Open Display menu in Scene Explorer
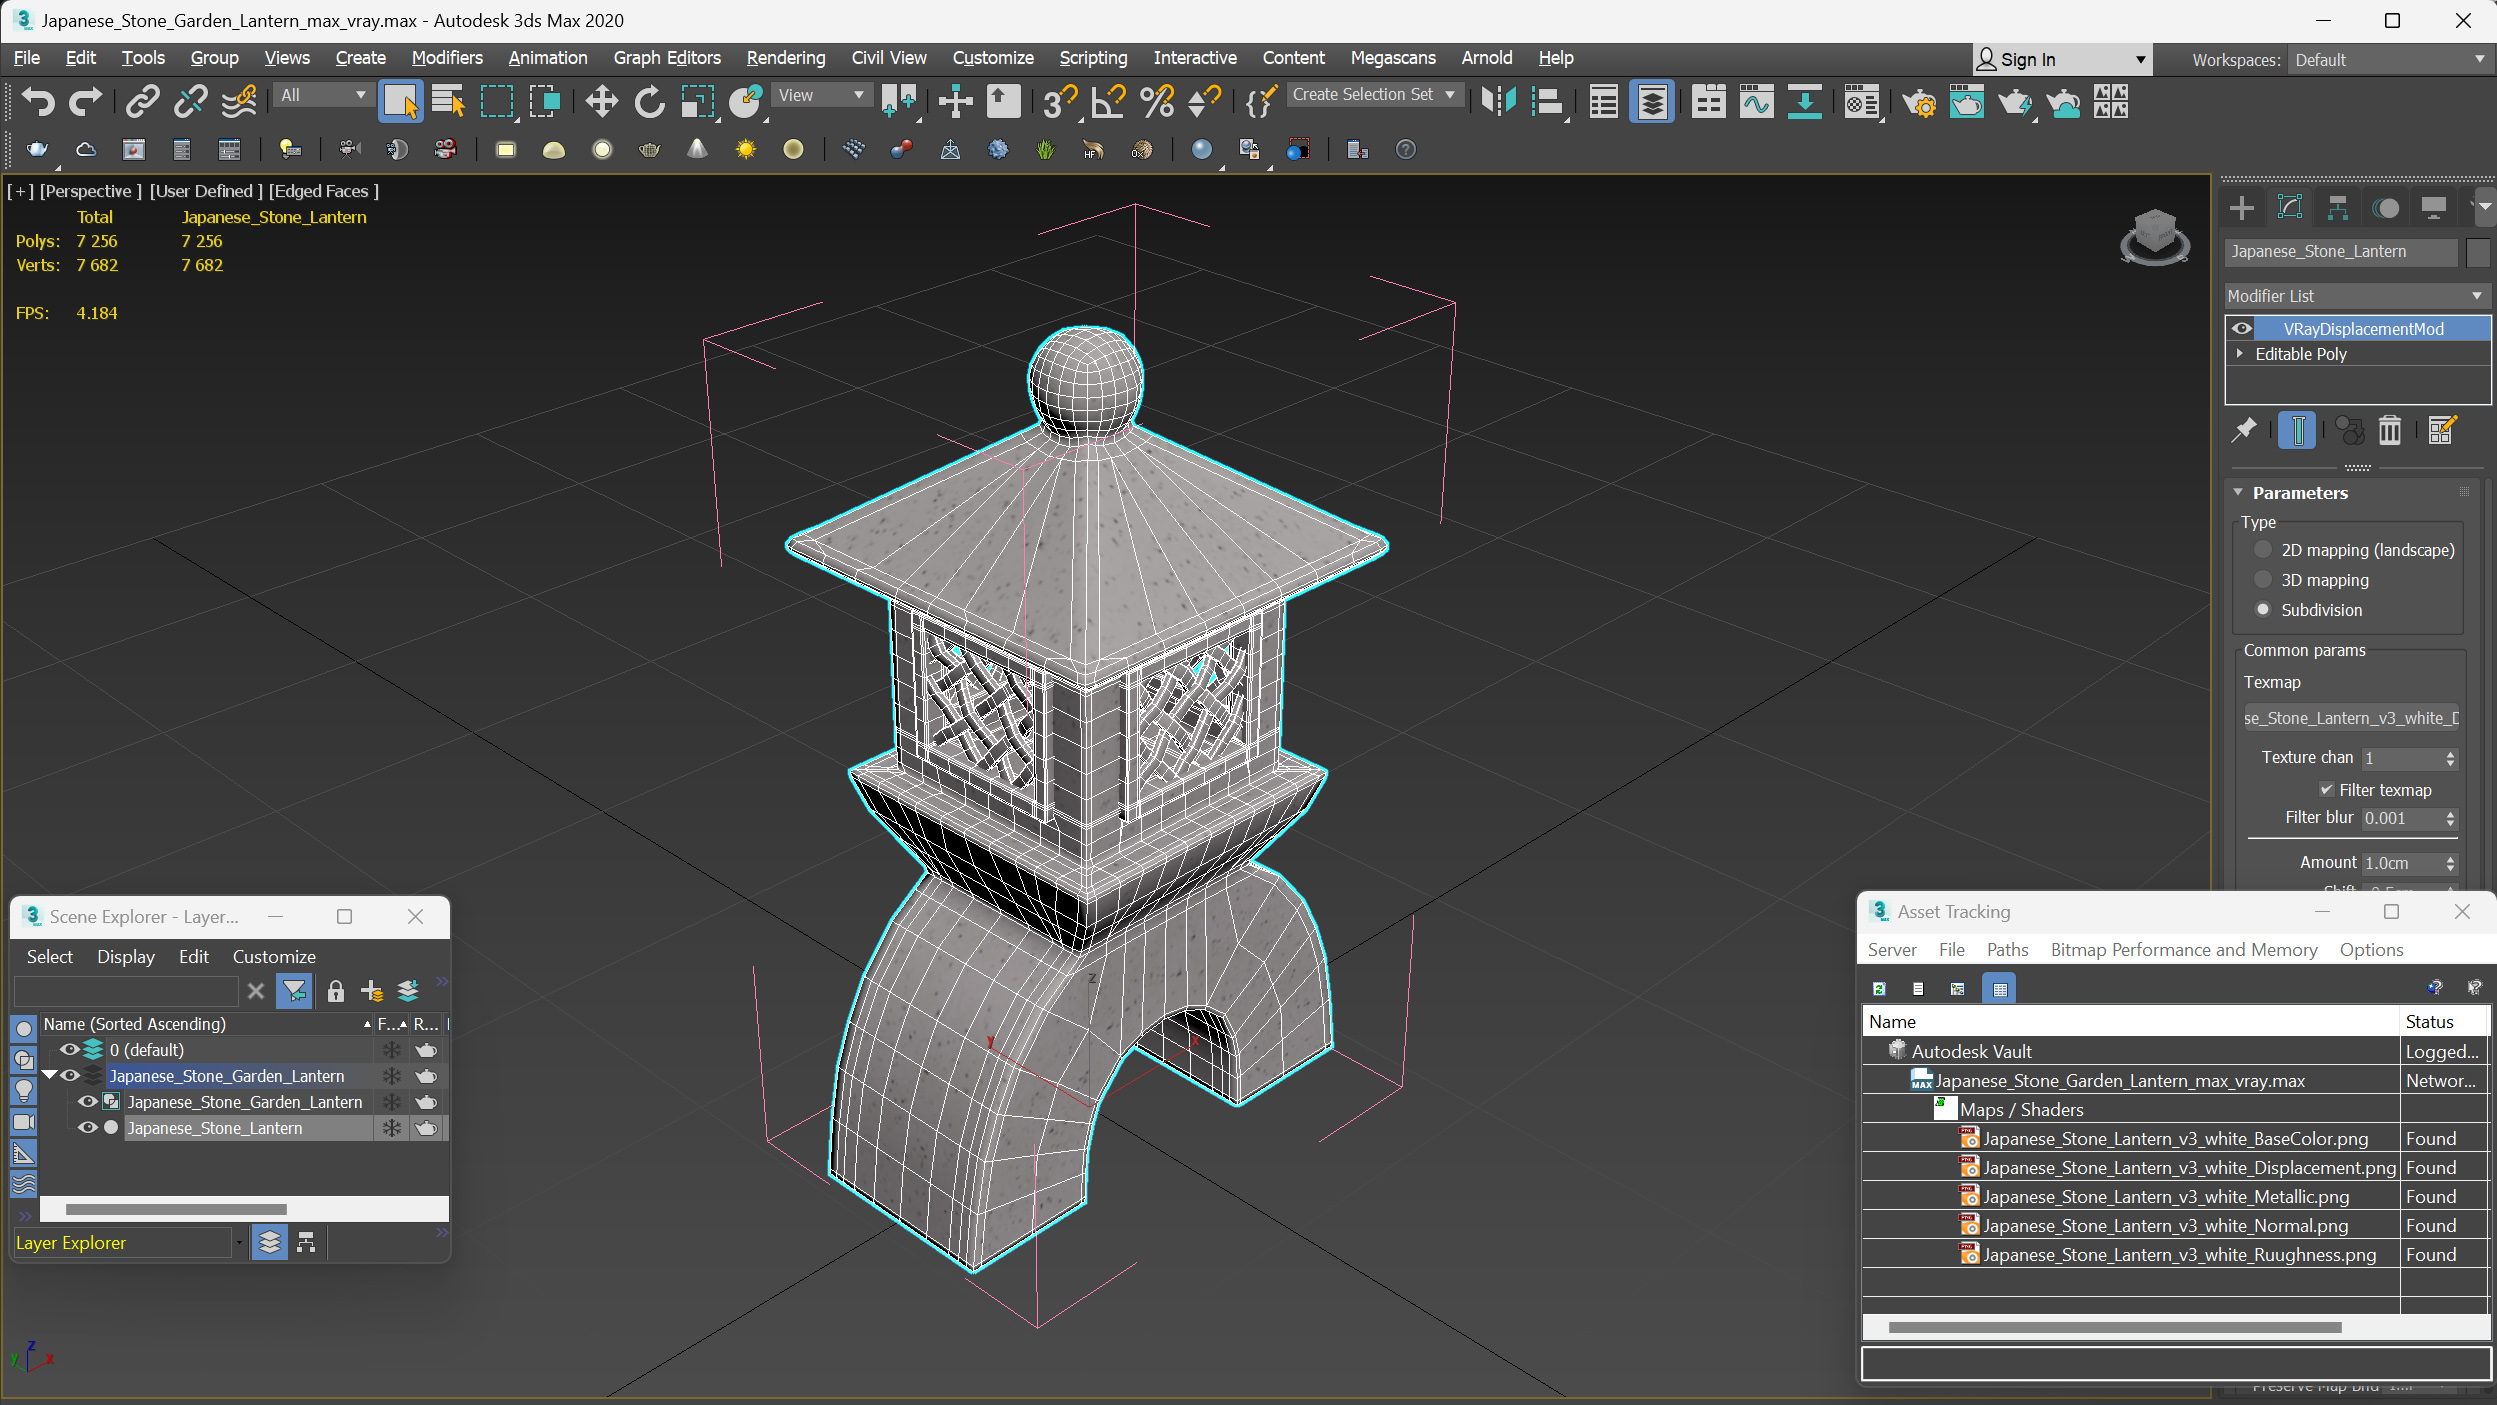Image resolution: width=2497 pixels, height=1405 pixels. click(126, 957)
